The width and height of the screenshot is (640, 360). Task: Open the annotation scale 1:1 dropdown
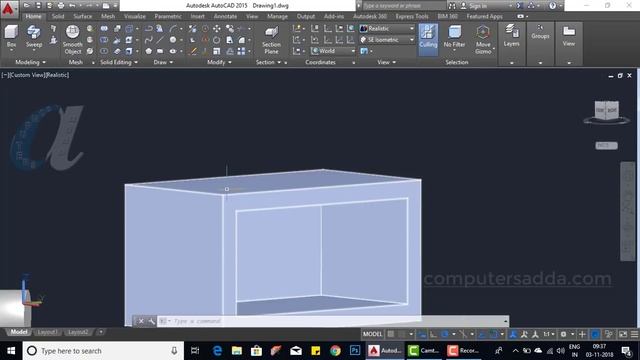[x=549, y=334]
